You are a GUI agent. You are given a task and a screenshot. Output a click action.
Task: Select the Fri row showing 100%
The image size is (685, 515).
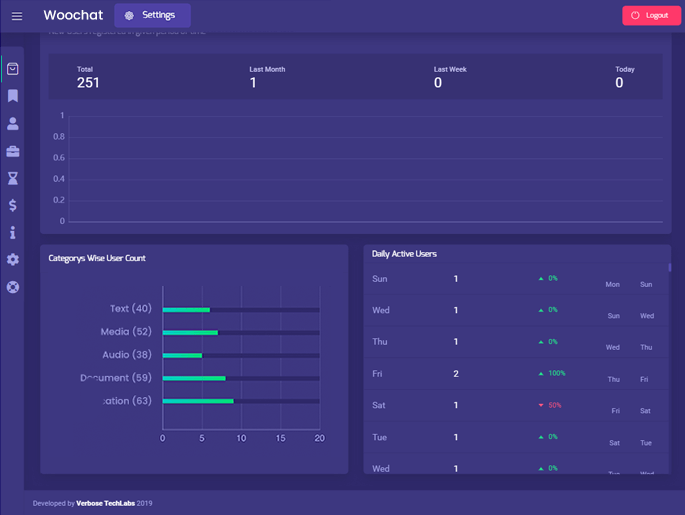point(515,374)
